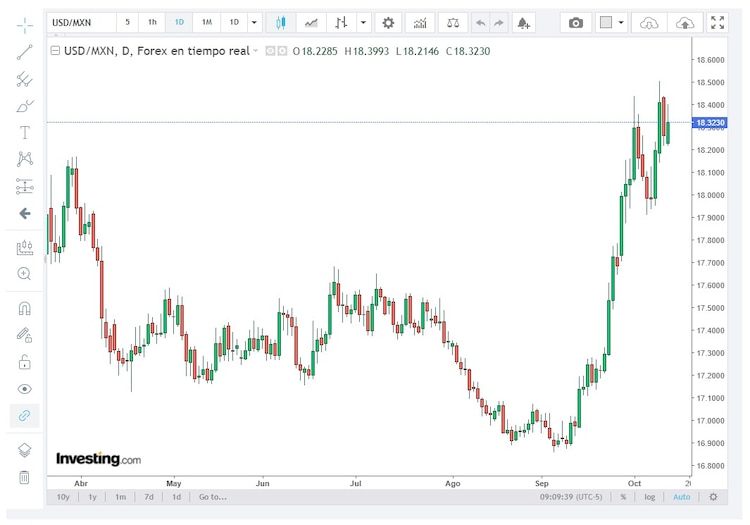Open the price range projection tool

point(24,186)
